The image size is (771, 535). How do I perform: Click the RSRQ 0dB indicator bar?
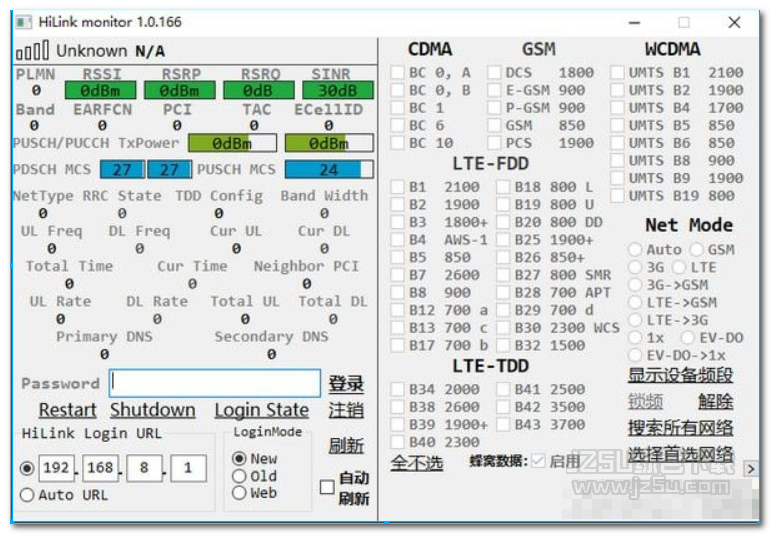click(x=259, y=90)
